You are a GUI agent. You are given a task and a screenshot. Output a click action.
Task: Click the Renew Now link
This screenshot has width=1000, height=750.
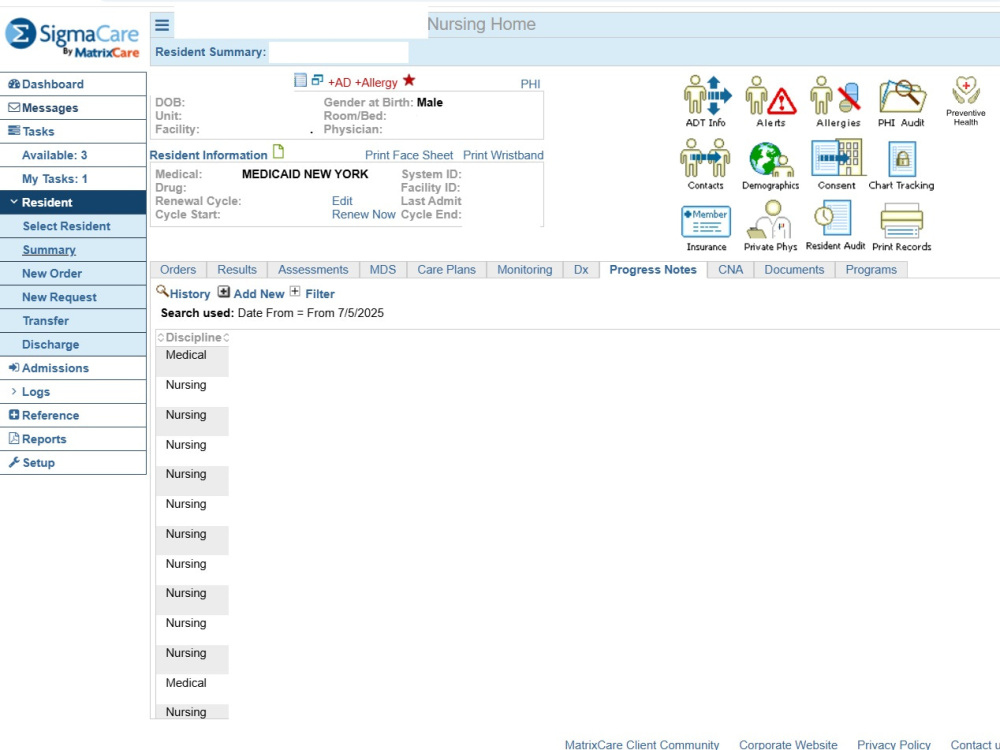pyautogui.click(x=364, y=214)
